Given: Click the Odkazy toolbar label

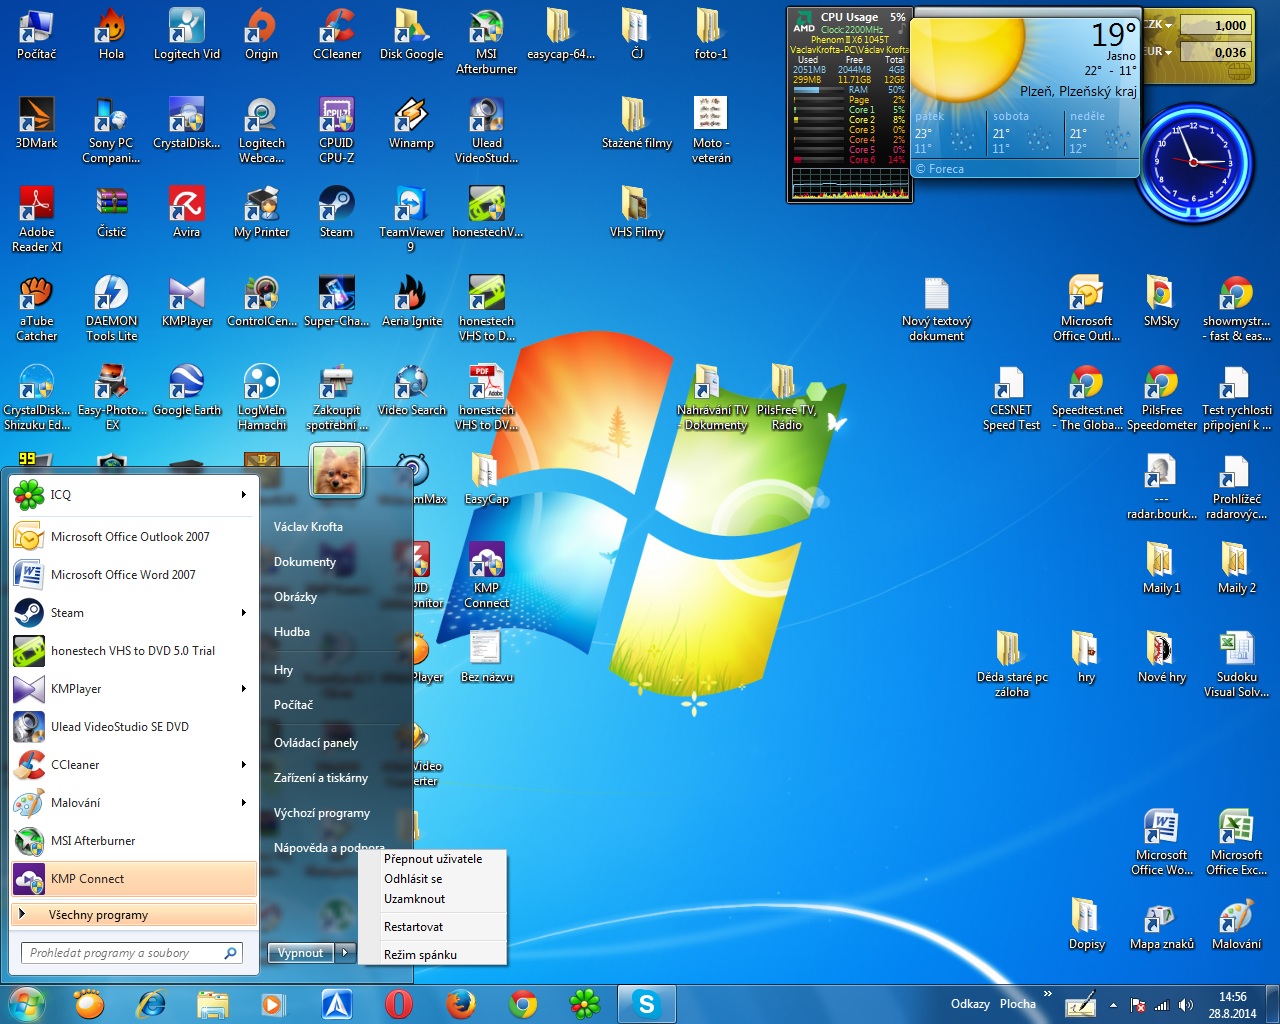Looking at the screenshot, I should tap(970, 1003).
